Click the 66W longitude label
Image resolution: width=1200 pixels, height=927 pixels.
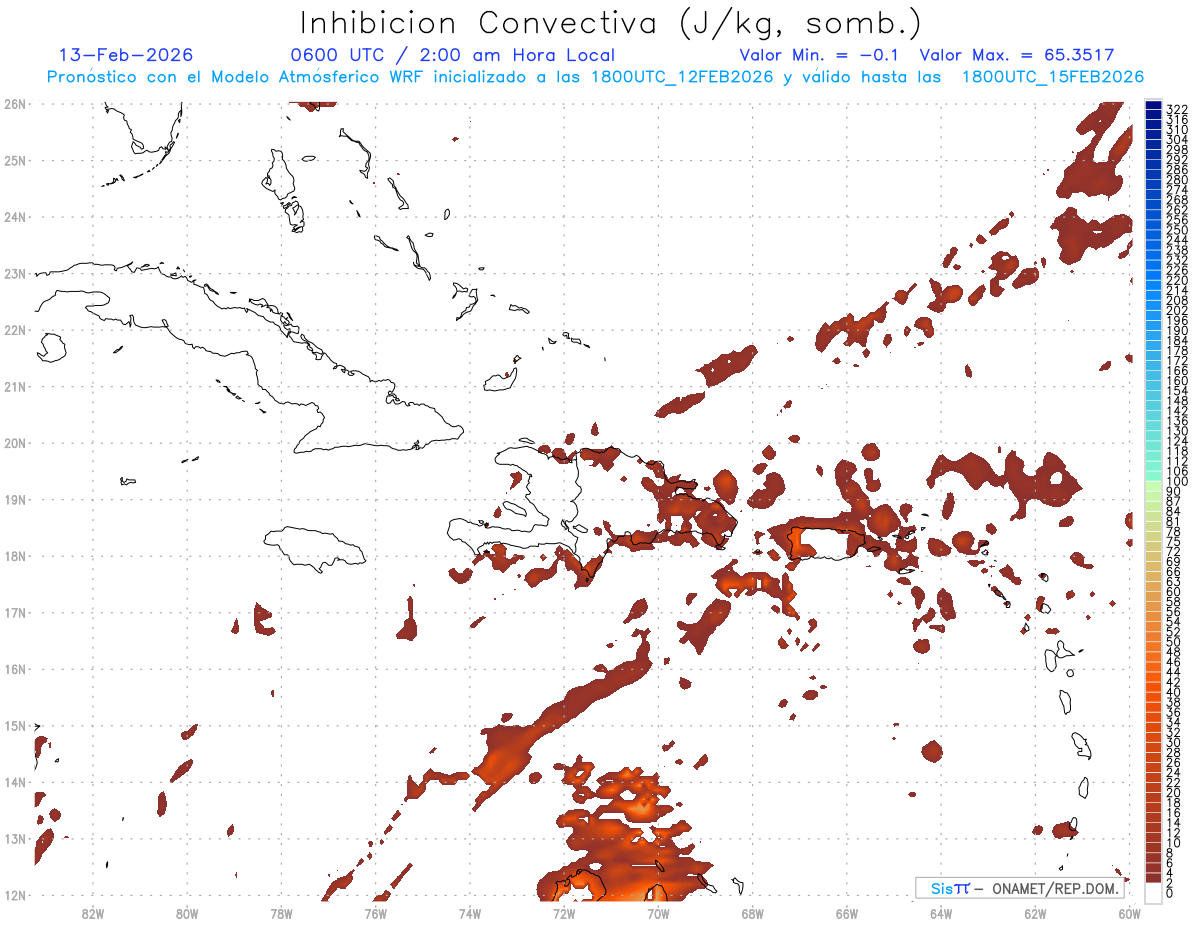tap(847, 913)
